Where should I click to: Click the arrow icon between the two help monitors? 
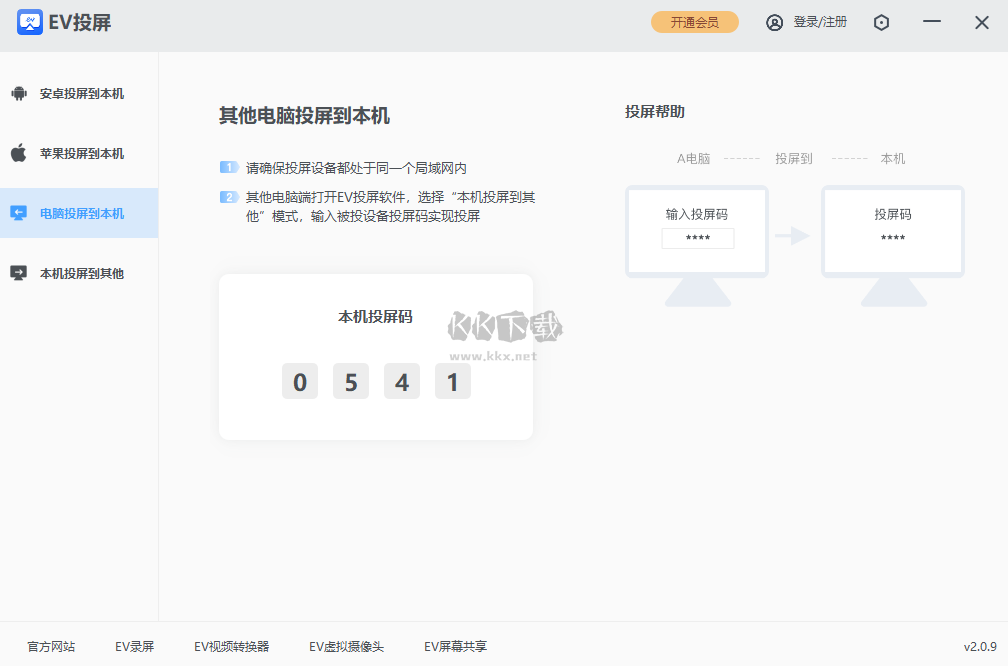(795, 237)
